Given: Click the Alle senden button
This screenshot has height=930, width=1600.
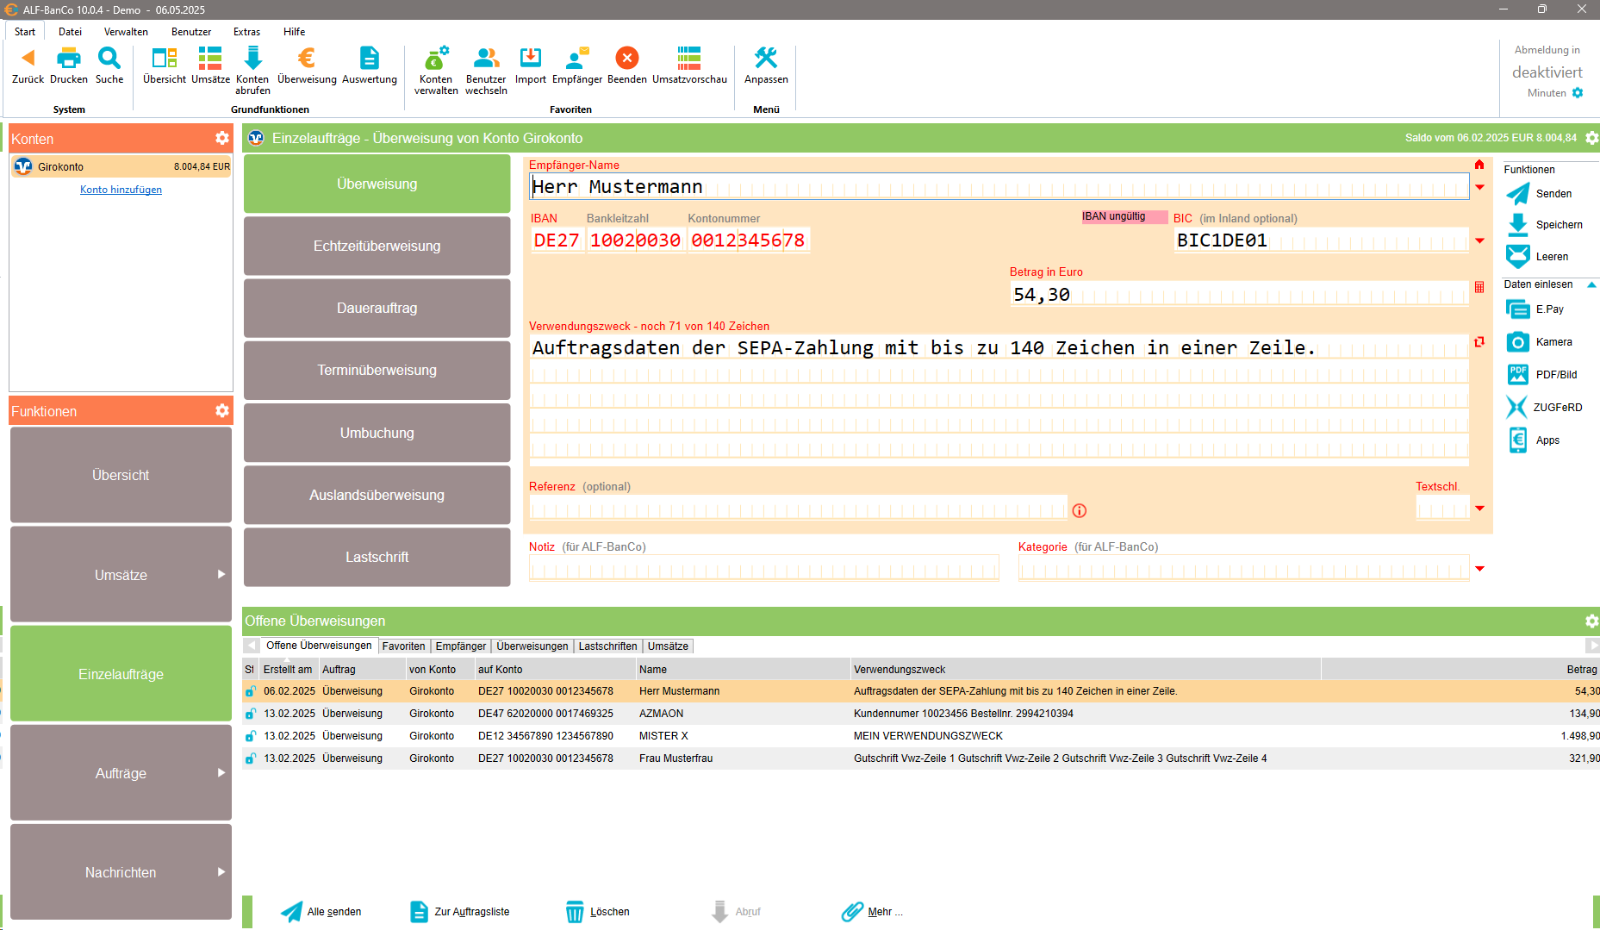Looking at the screenshot, I should [x=322, y=911].
